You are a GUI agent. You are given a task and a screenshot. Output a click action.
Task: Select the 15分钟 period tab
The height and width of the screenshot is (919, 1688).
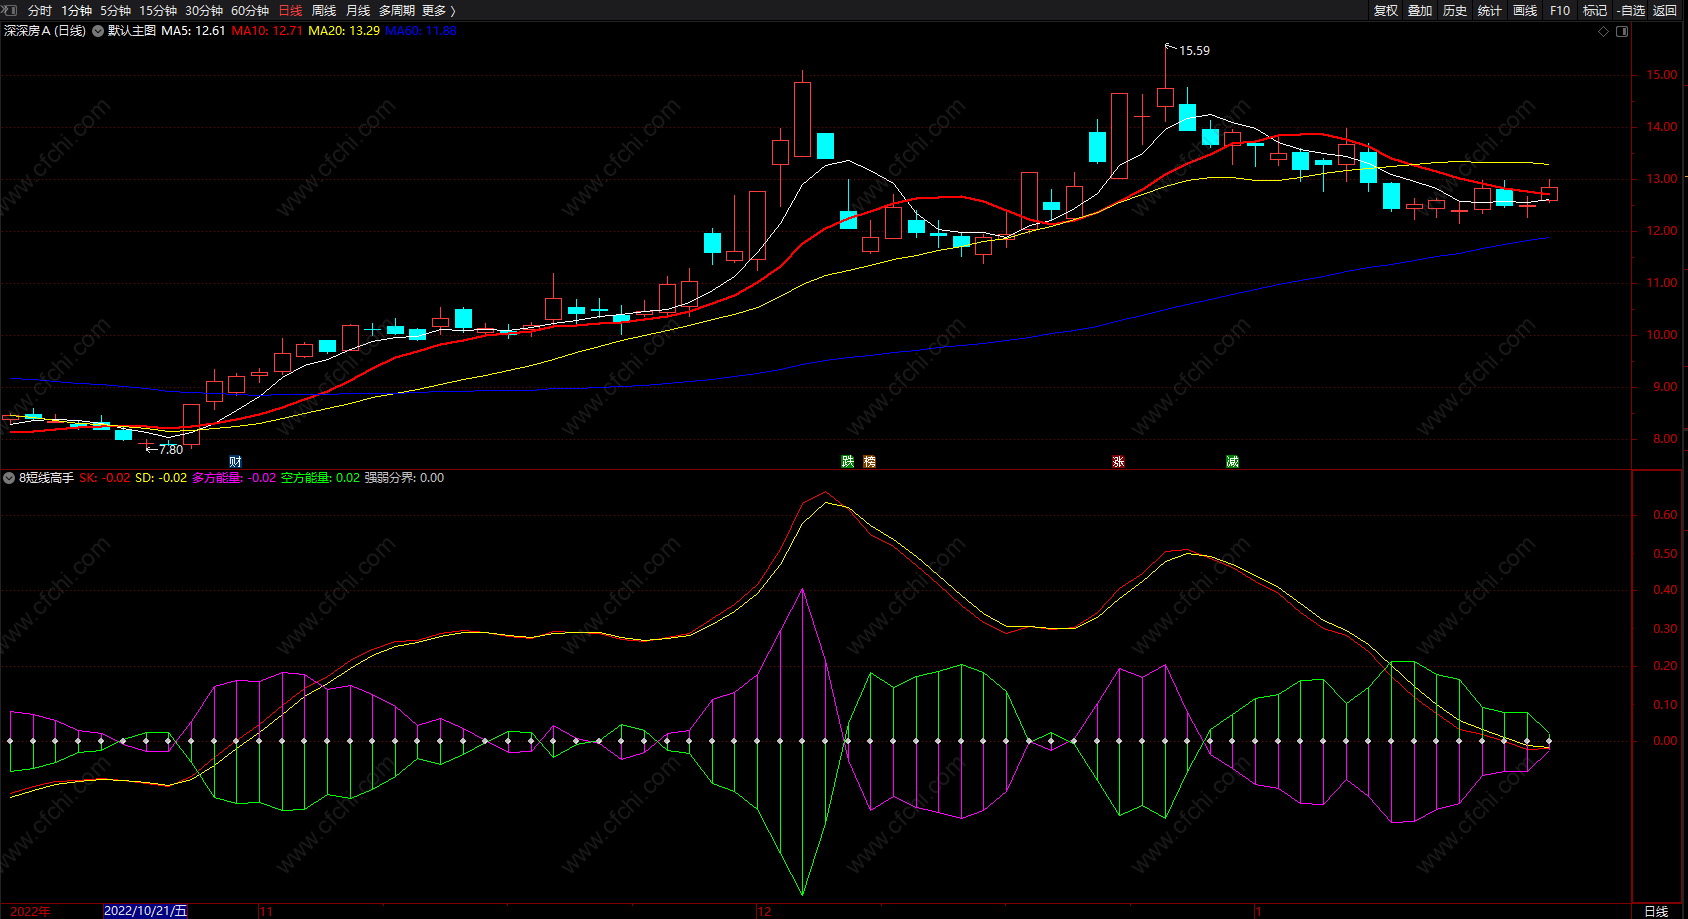[157, 10]
